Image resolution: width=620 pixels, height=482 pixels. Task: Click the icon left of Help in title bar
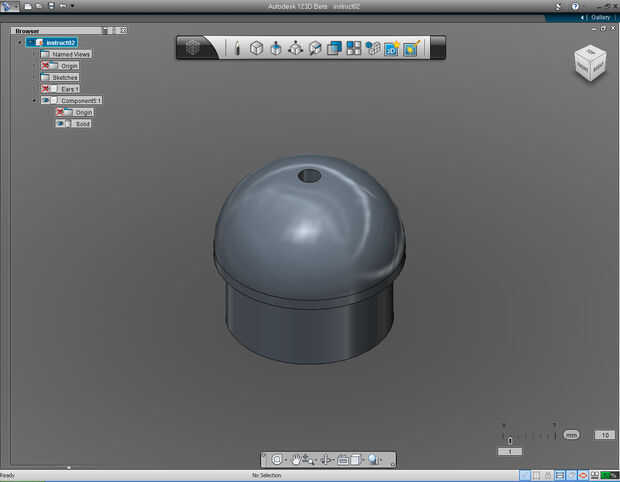point(558,6)
